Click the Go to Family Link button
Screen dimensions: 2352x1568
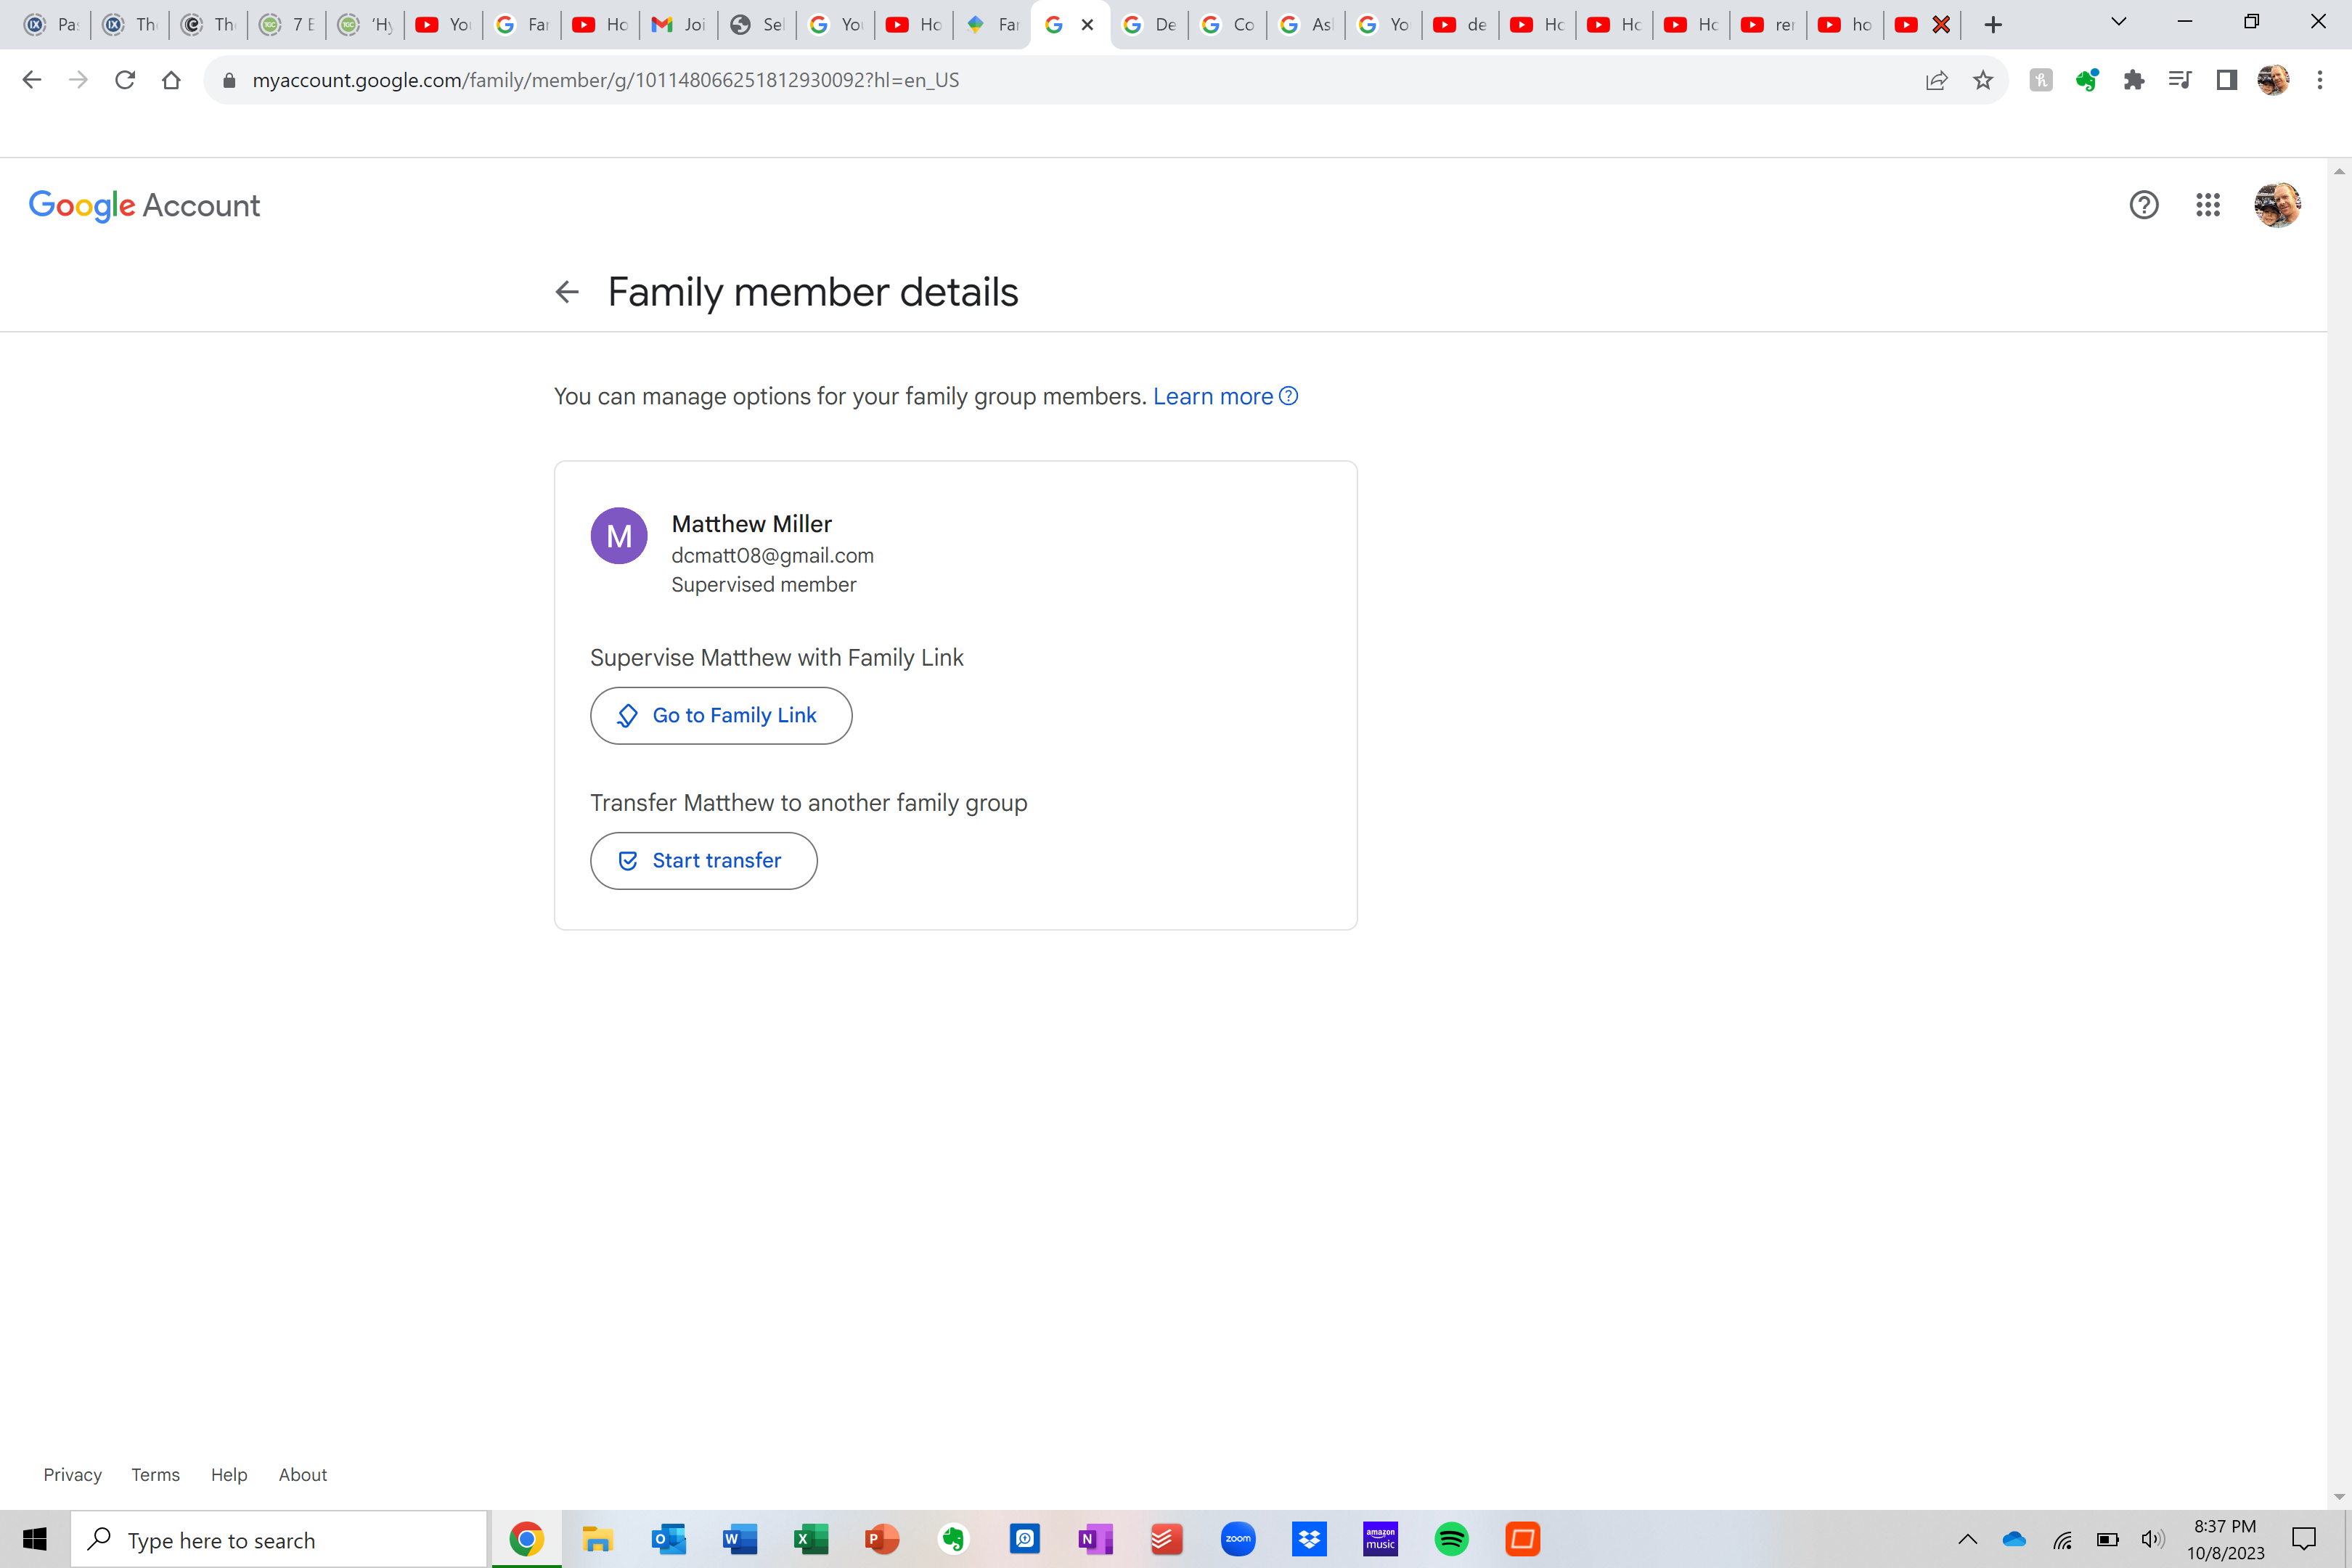coord(720,715)
